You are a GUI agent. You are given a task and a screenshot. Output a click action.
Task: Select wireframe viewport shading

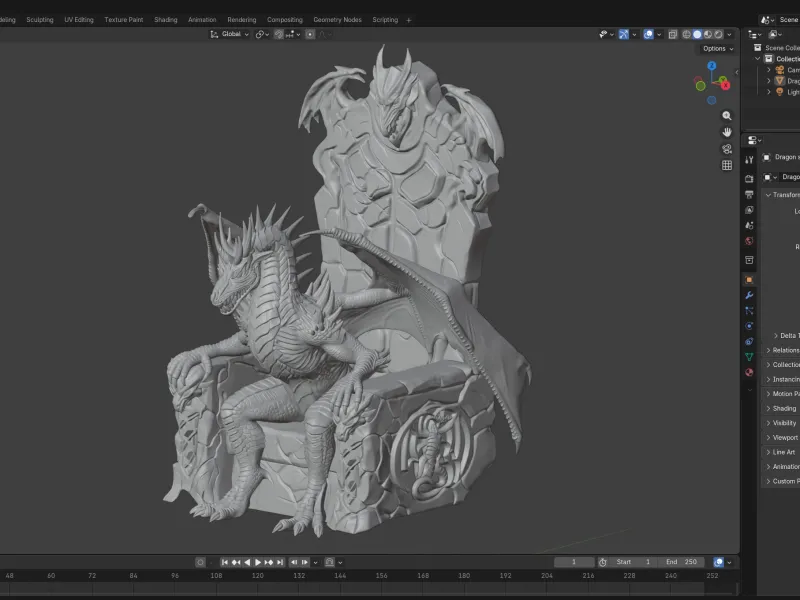[687, 34]
